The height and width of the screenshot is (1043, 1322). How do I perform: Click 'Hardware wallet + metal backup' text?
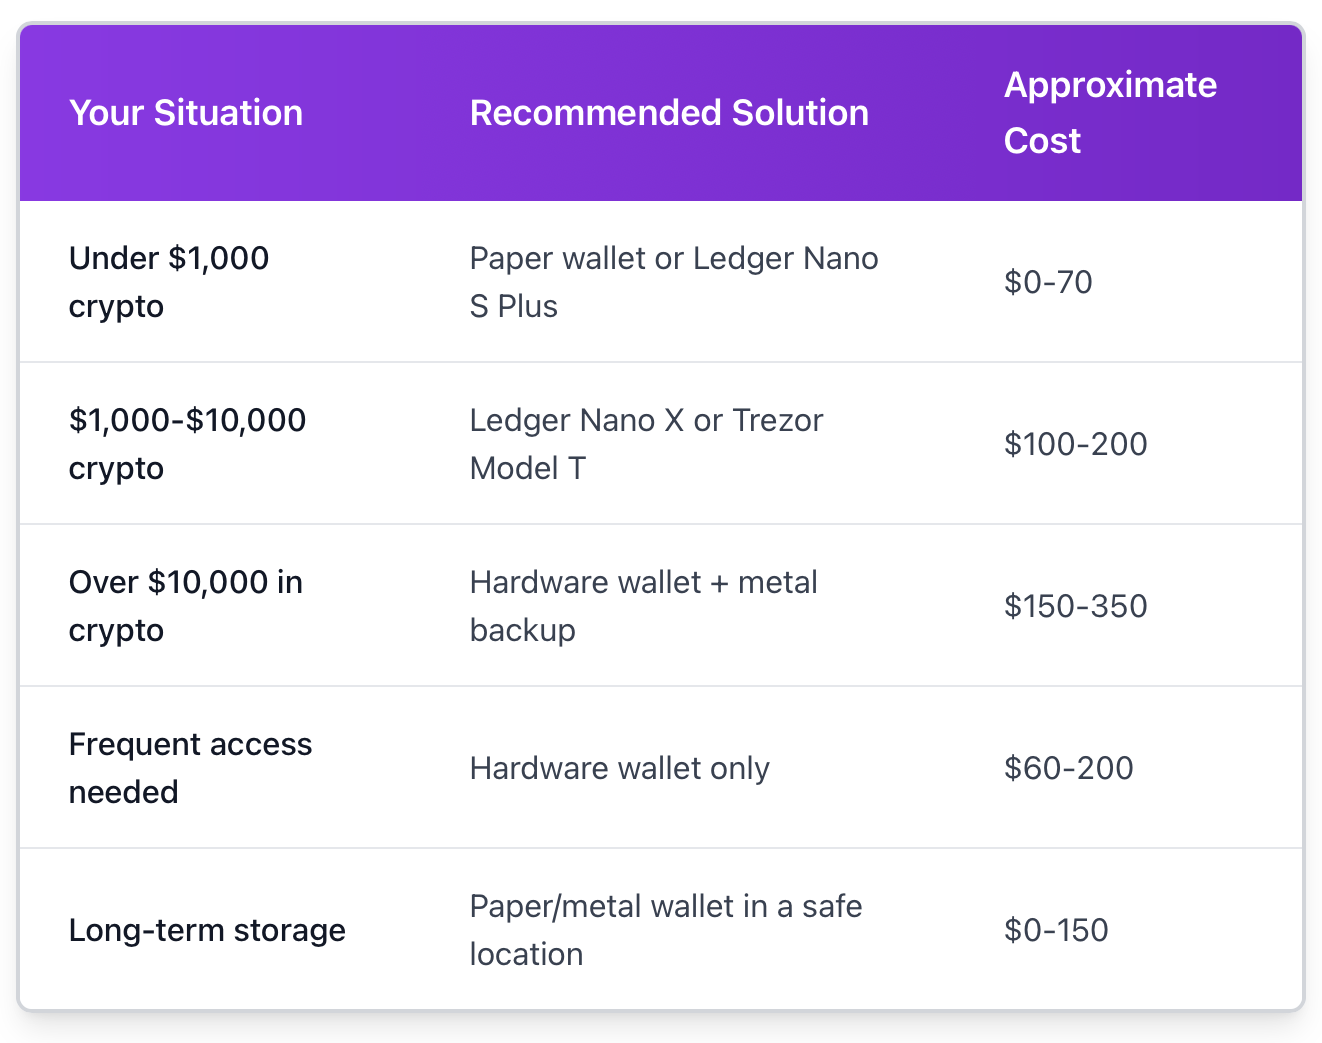coord(643,606)
